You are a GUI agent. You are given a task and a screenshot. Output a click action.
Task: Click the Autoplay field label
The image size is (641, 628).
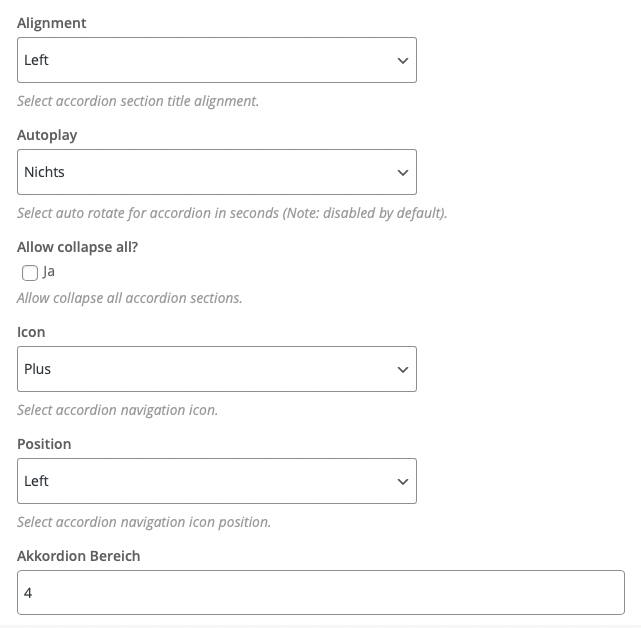(x=47, y=135)
